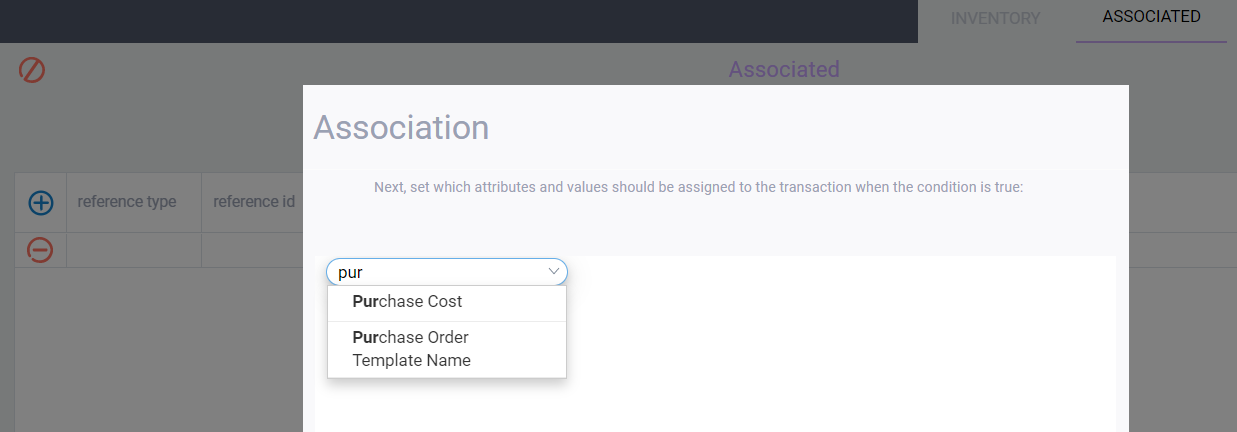Select the ASSOCIATED tab
The height and width of the screenshot is (432, 1237).
[1151, 17]
